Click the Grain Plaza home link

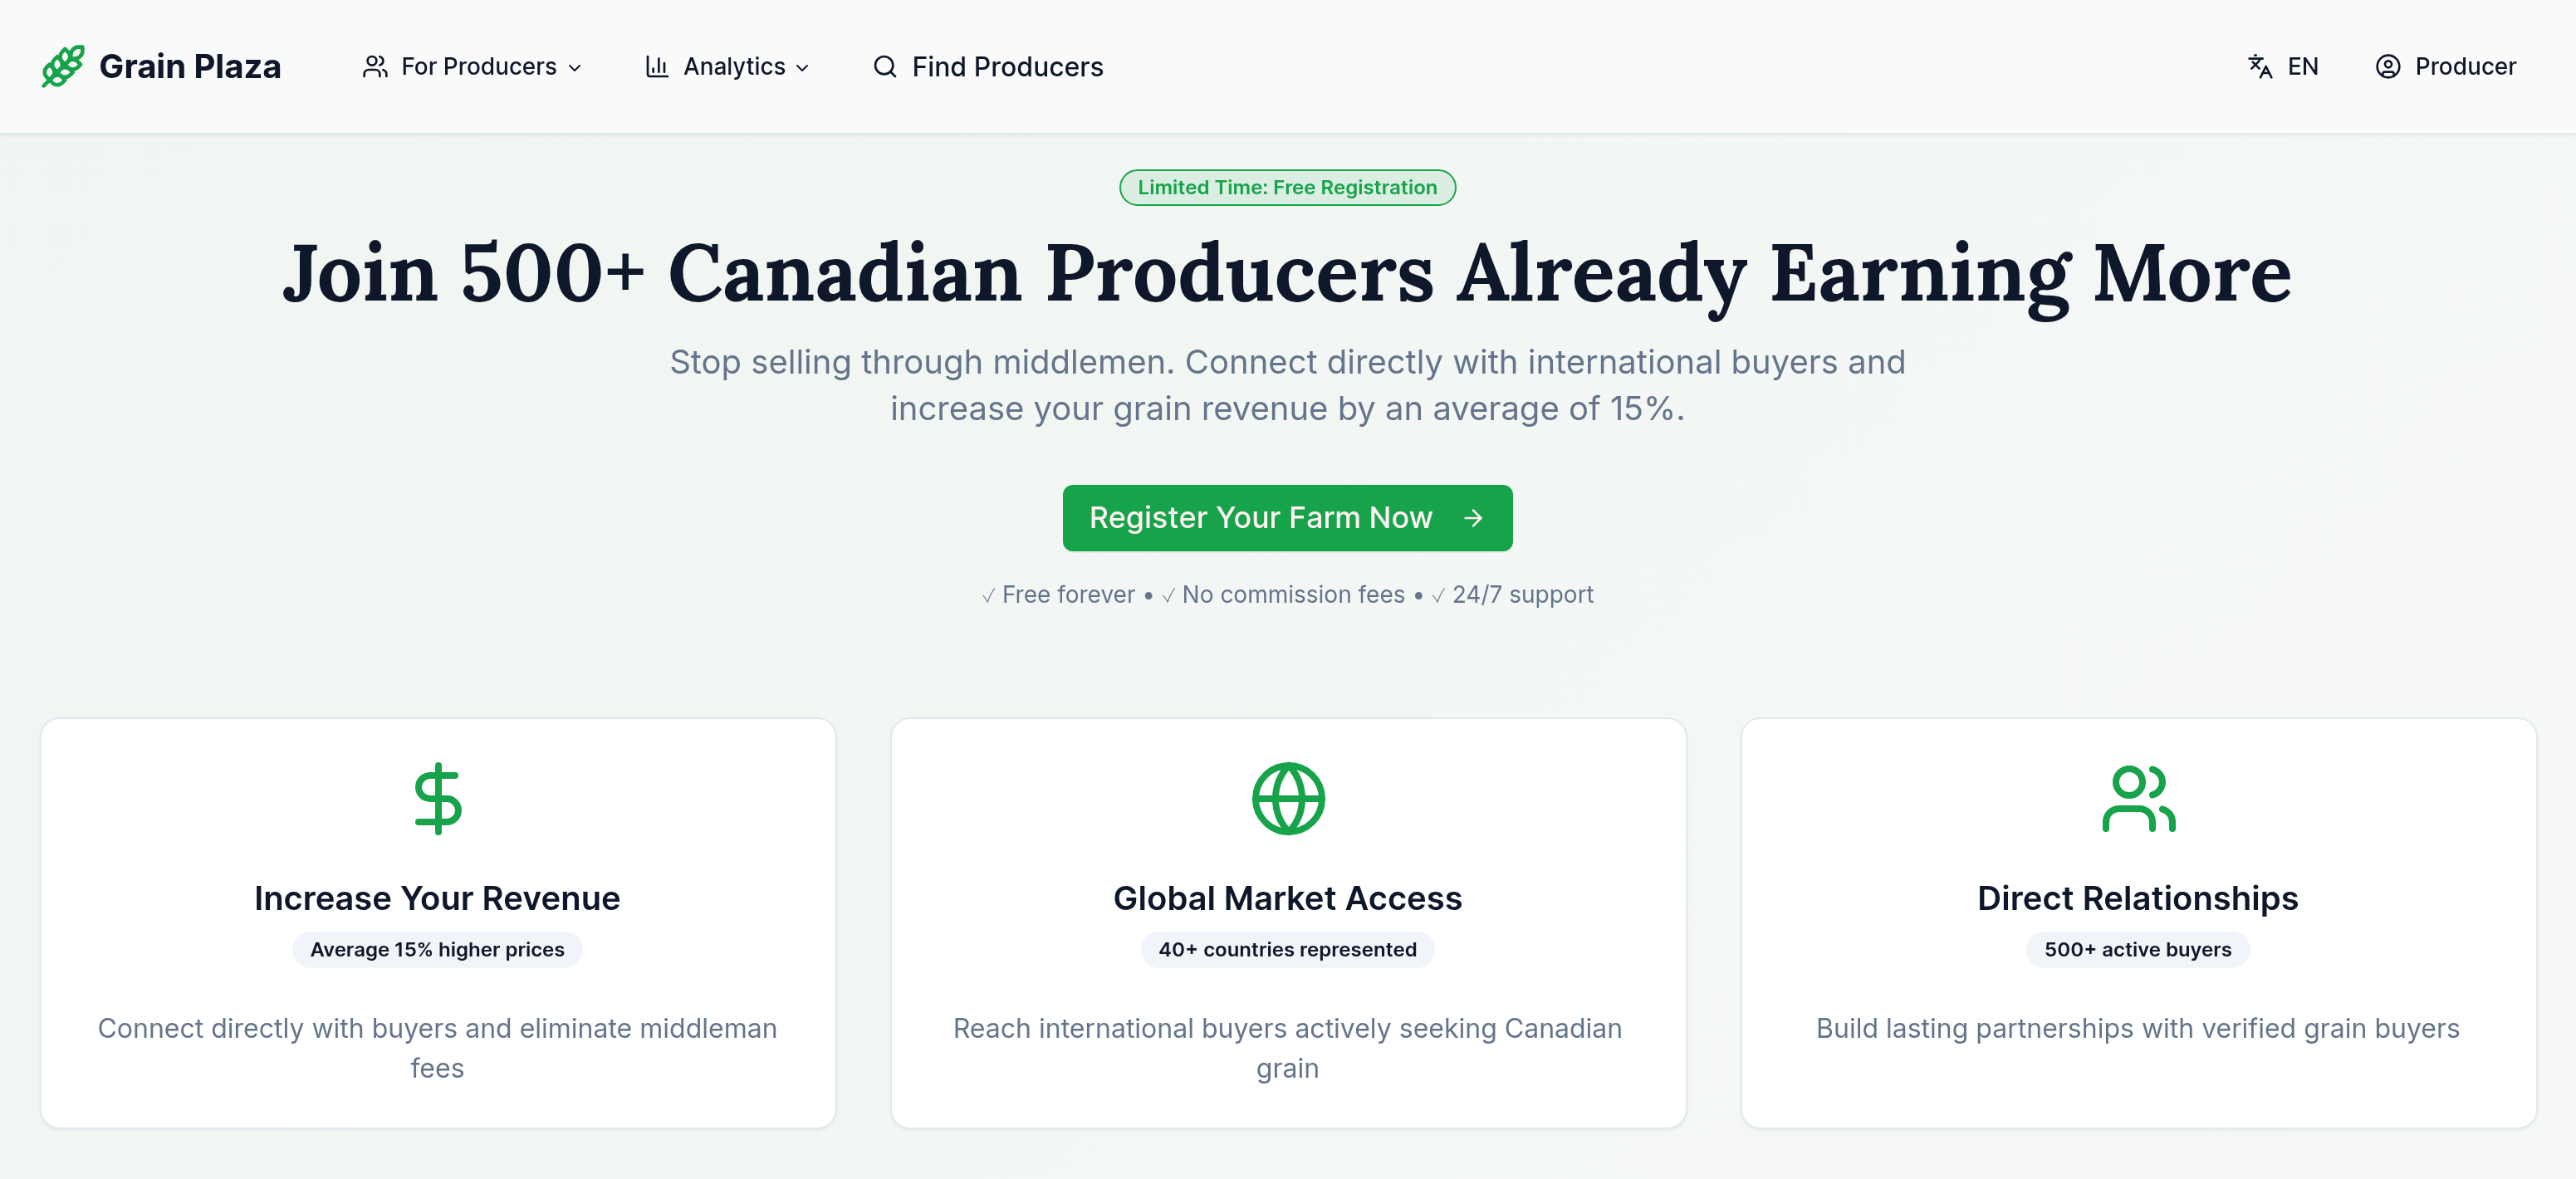(x=190, y=67)
